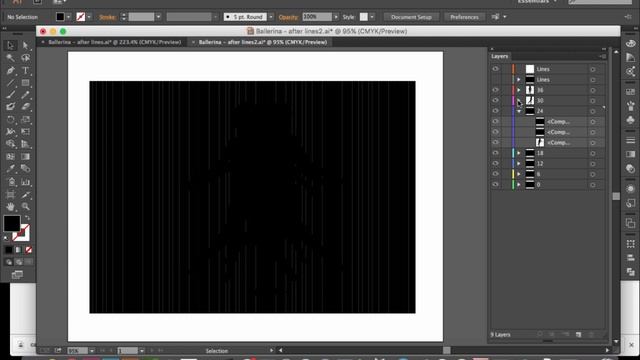Hide layer 30 with eye icon

pyautogui.click(x=496, y=100)
